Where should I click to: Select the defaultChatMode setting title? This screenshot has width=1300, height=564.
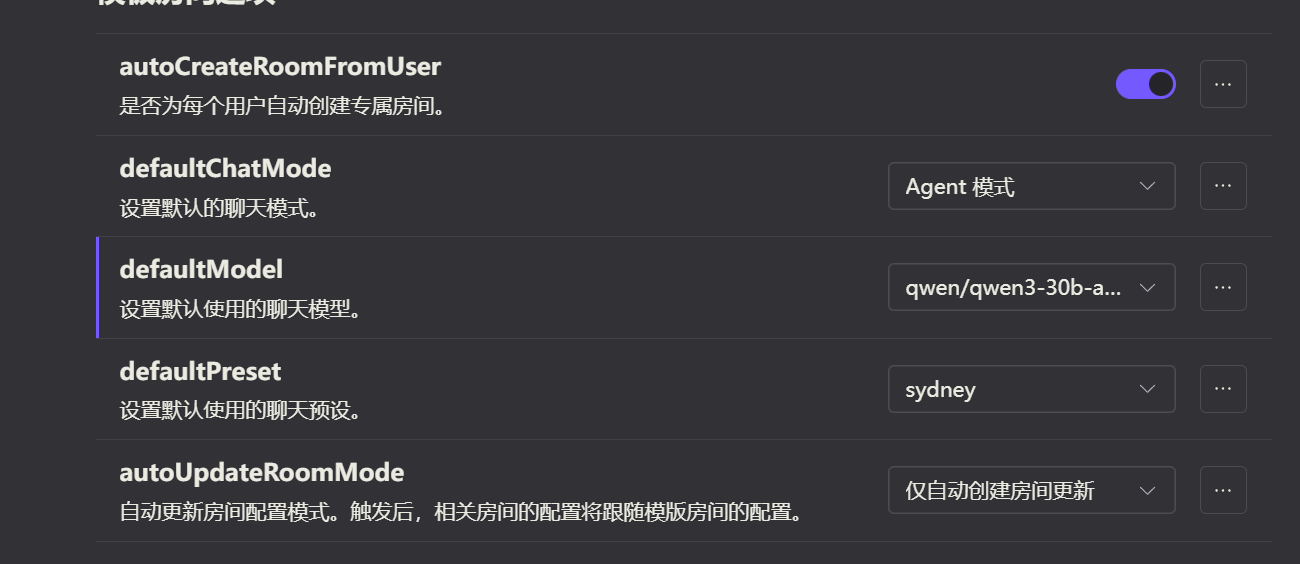225,168
